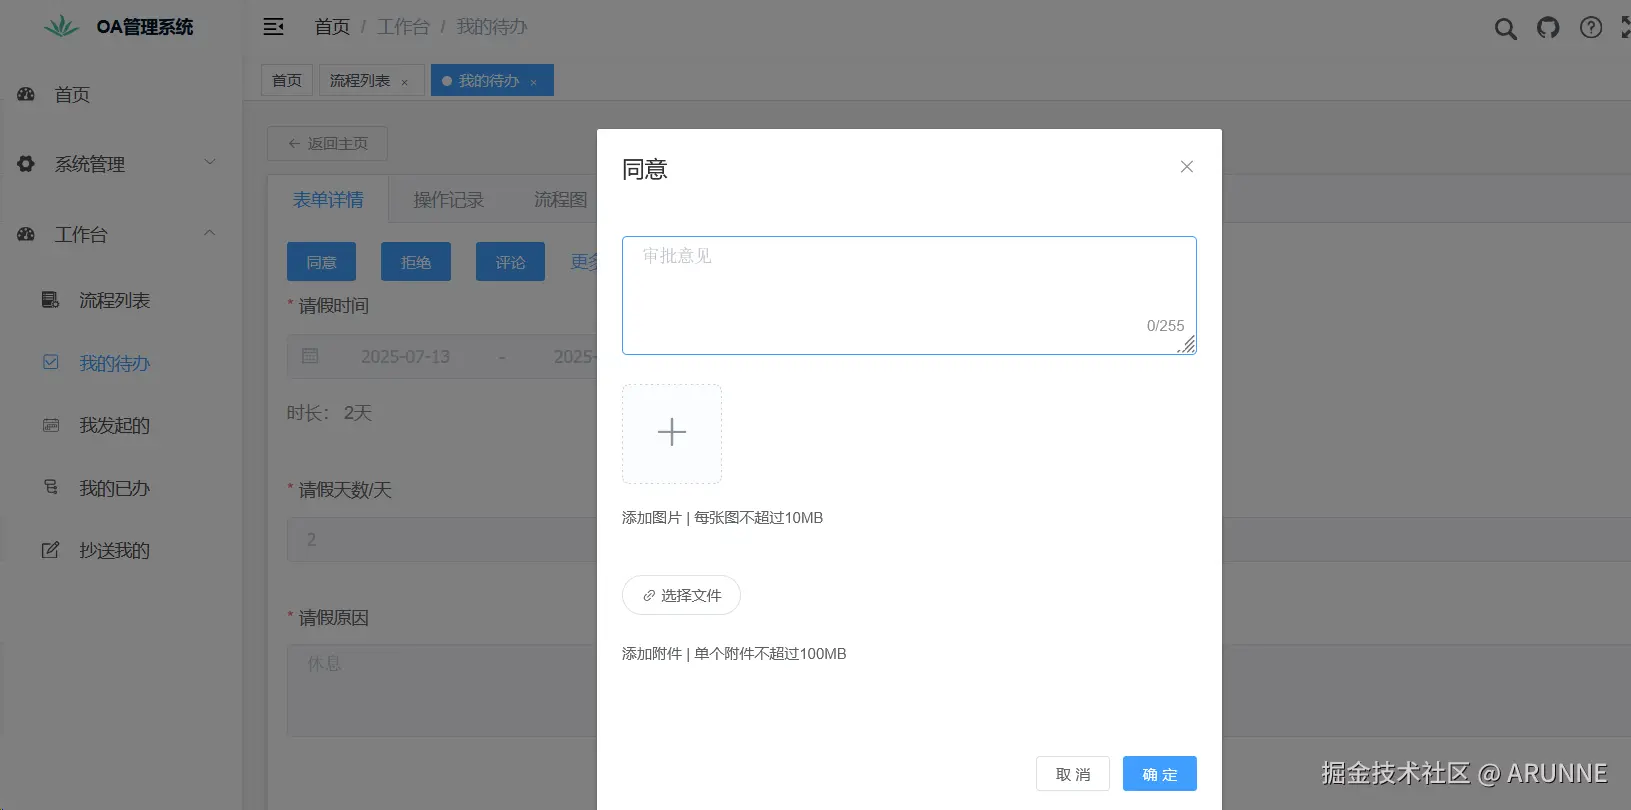Screen dimensions: 1631x810
Task: Close the 流程列表 tab with its x
Action: [404, 82]
